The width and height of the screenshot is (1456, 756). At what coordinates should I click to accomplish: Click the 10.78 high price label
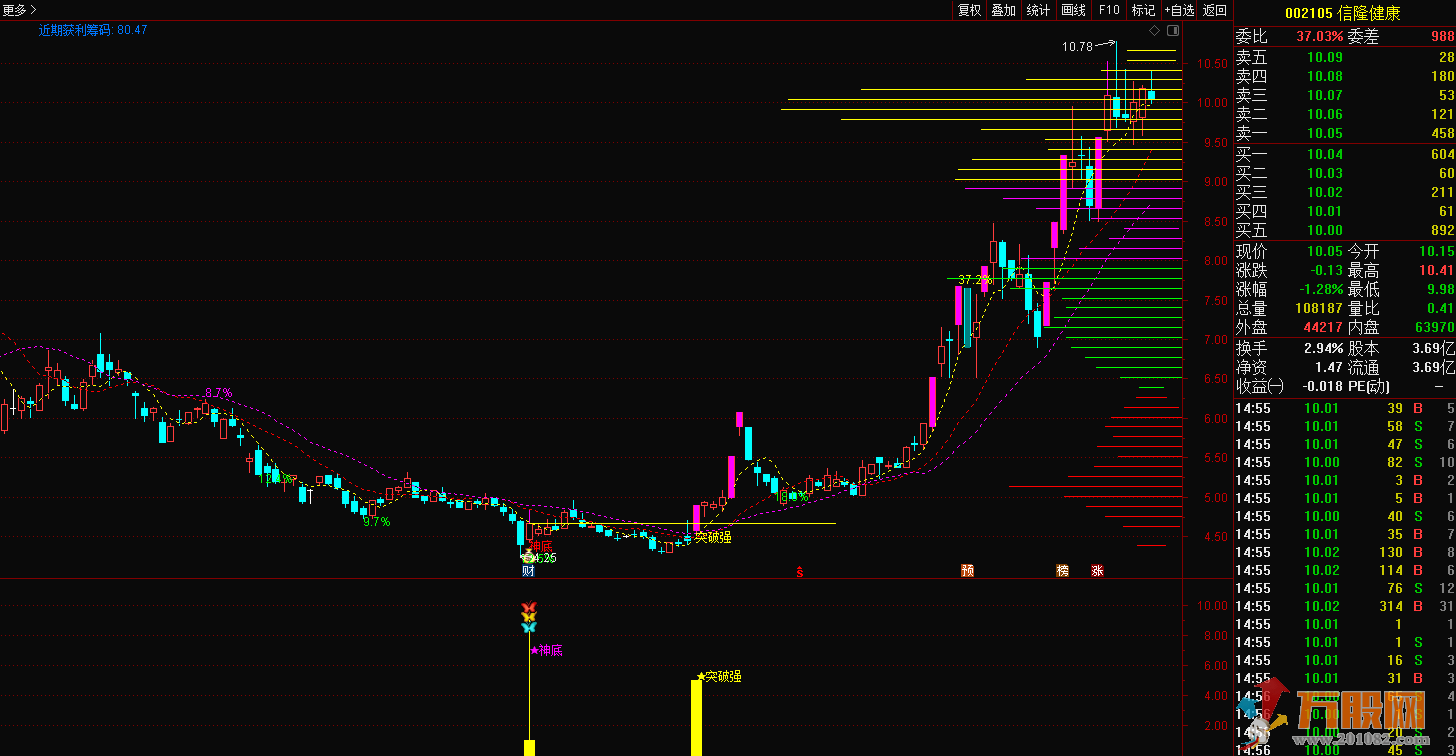click(x=1077, y=47)
